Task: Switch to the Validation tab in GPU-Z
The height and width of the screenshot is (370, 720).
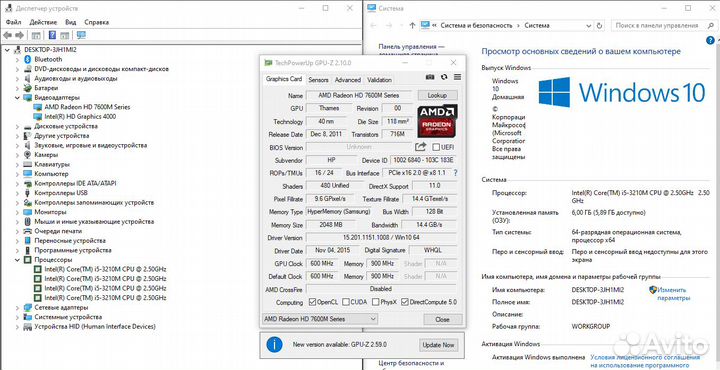Action: point(379,79)
